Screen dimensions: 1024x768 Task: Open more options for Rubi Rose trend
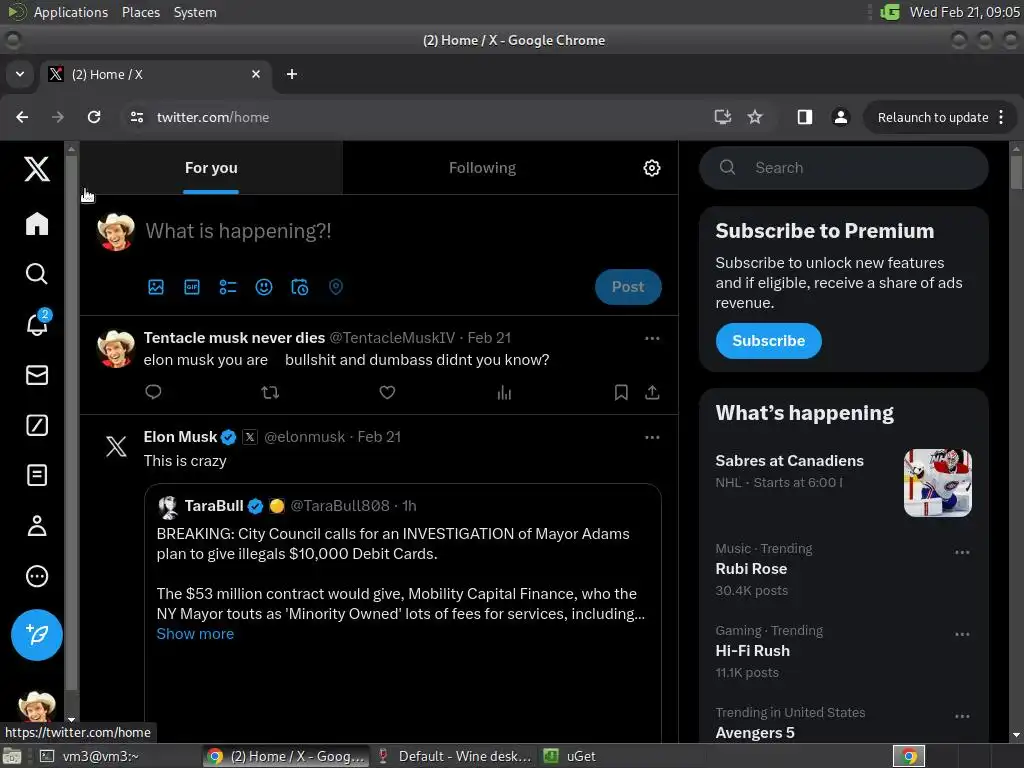(962, 552)
